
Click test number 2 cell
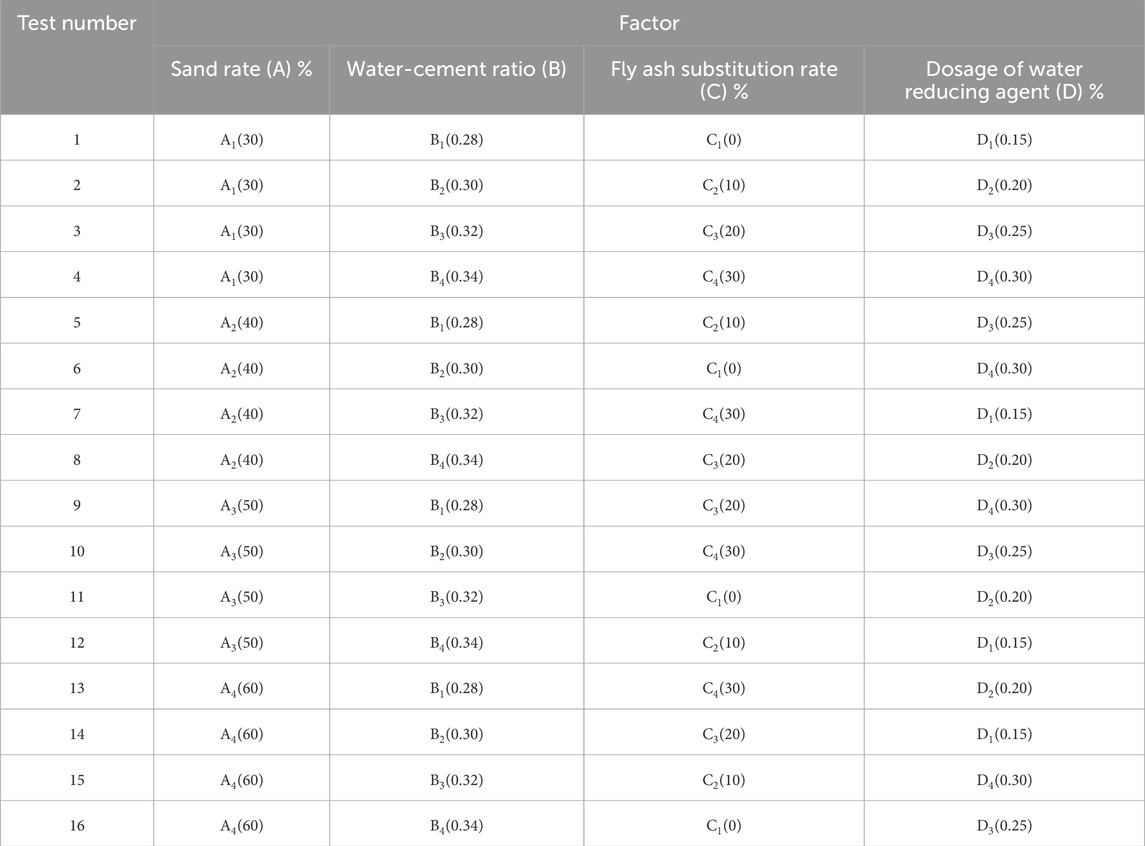[77, 185]
